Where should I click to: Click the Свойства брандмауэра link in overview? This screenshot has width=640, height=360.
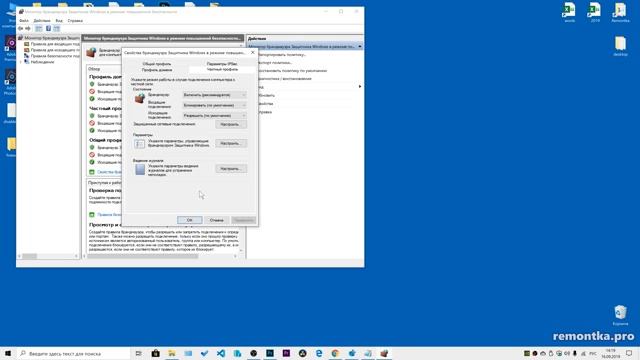[x=109, y=172]
